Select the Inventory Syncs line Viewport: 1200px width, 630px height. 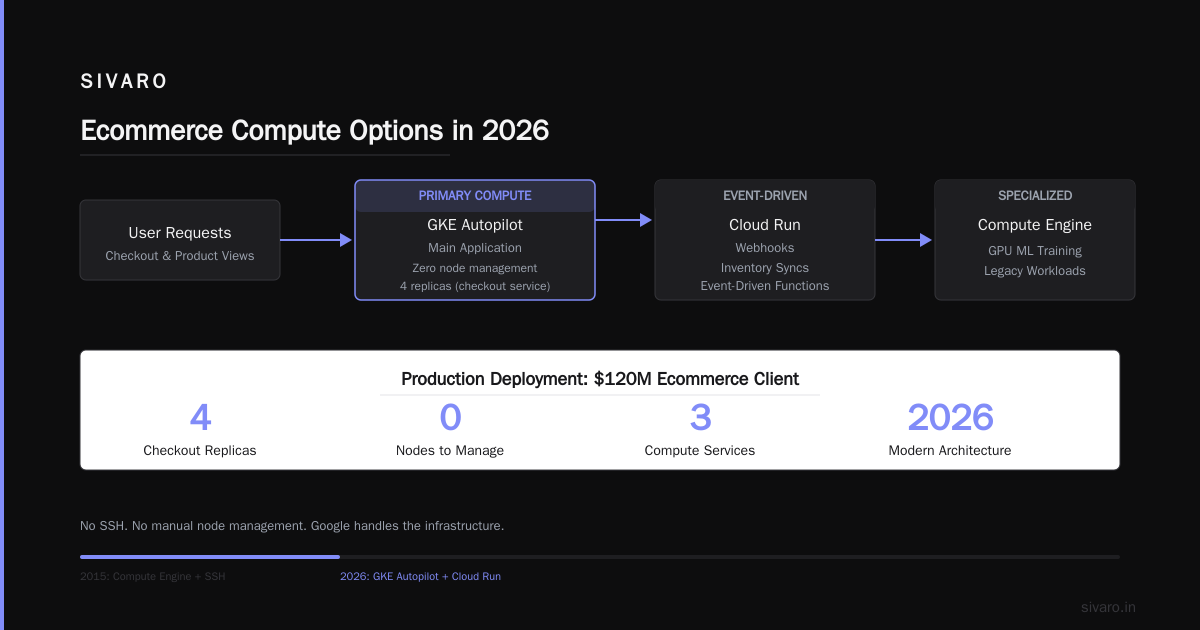point(765,268)
